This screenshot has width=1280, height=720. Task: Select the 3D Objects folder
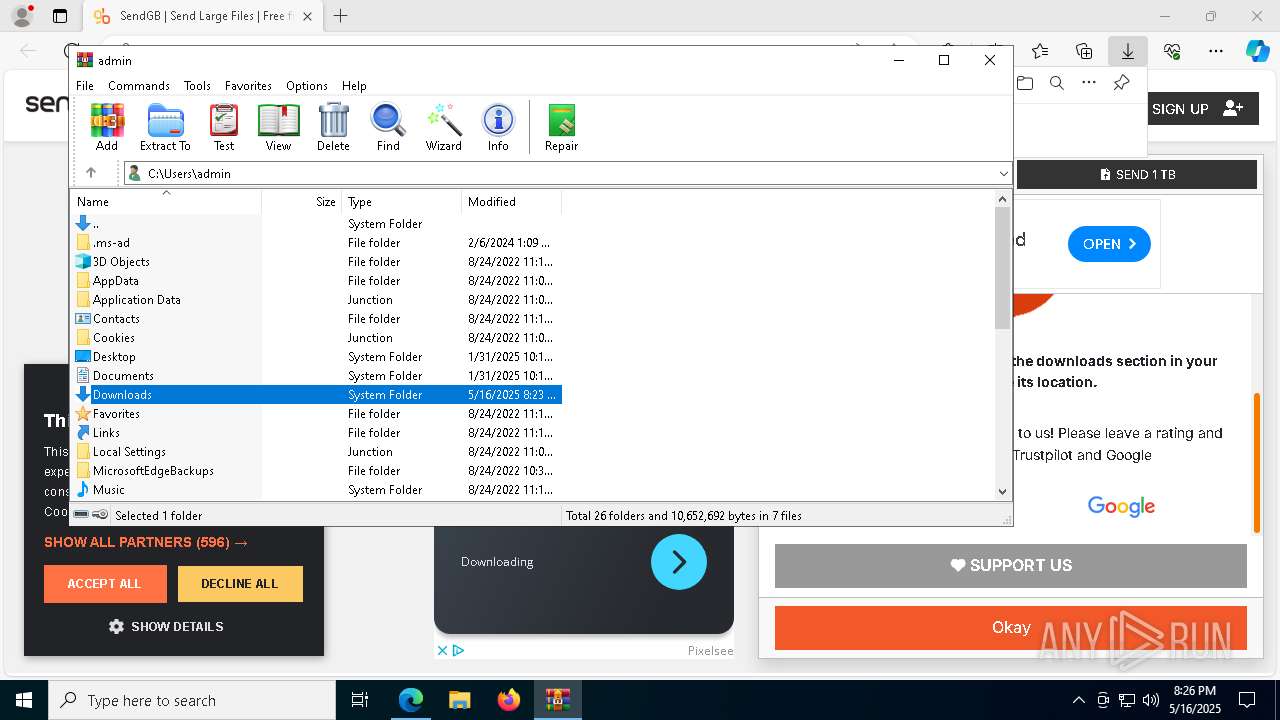(317, 262)
